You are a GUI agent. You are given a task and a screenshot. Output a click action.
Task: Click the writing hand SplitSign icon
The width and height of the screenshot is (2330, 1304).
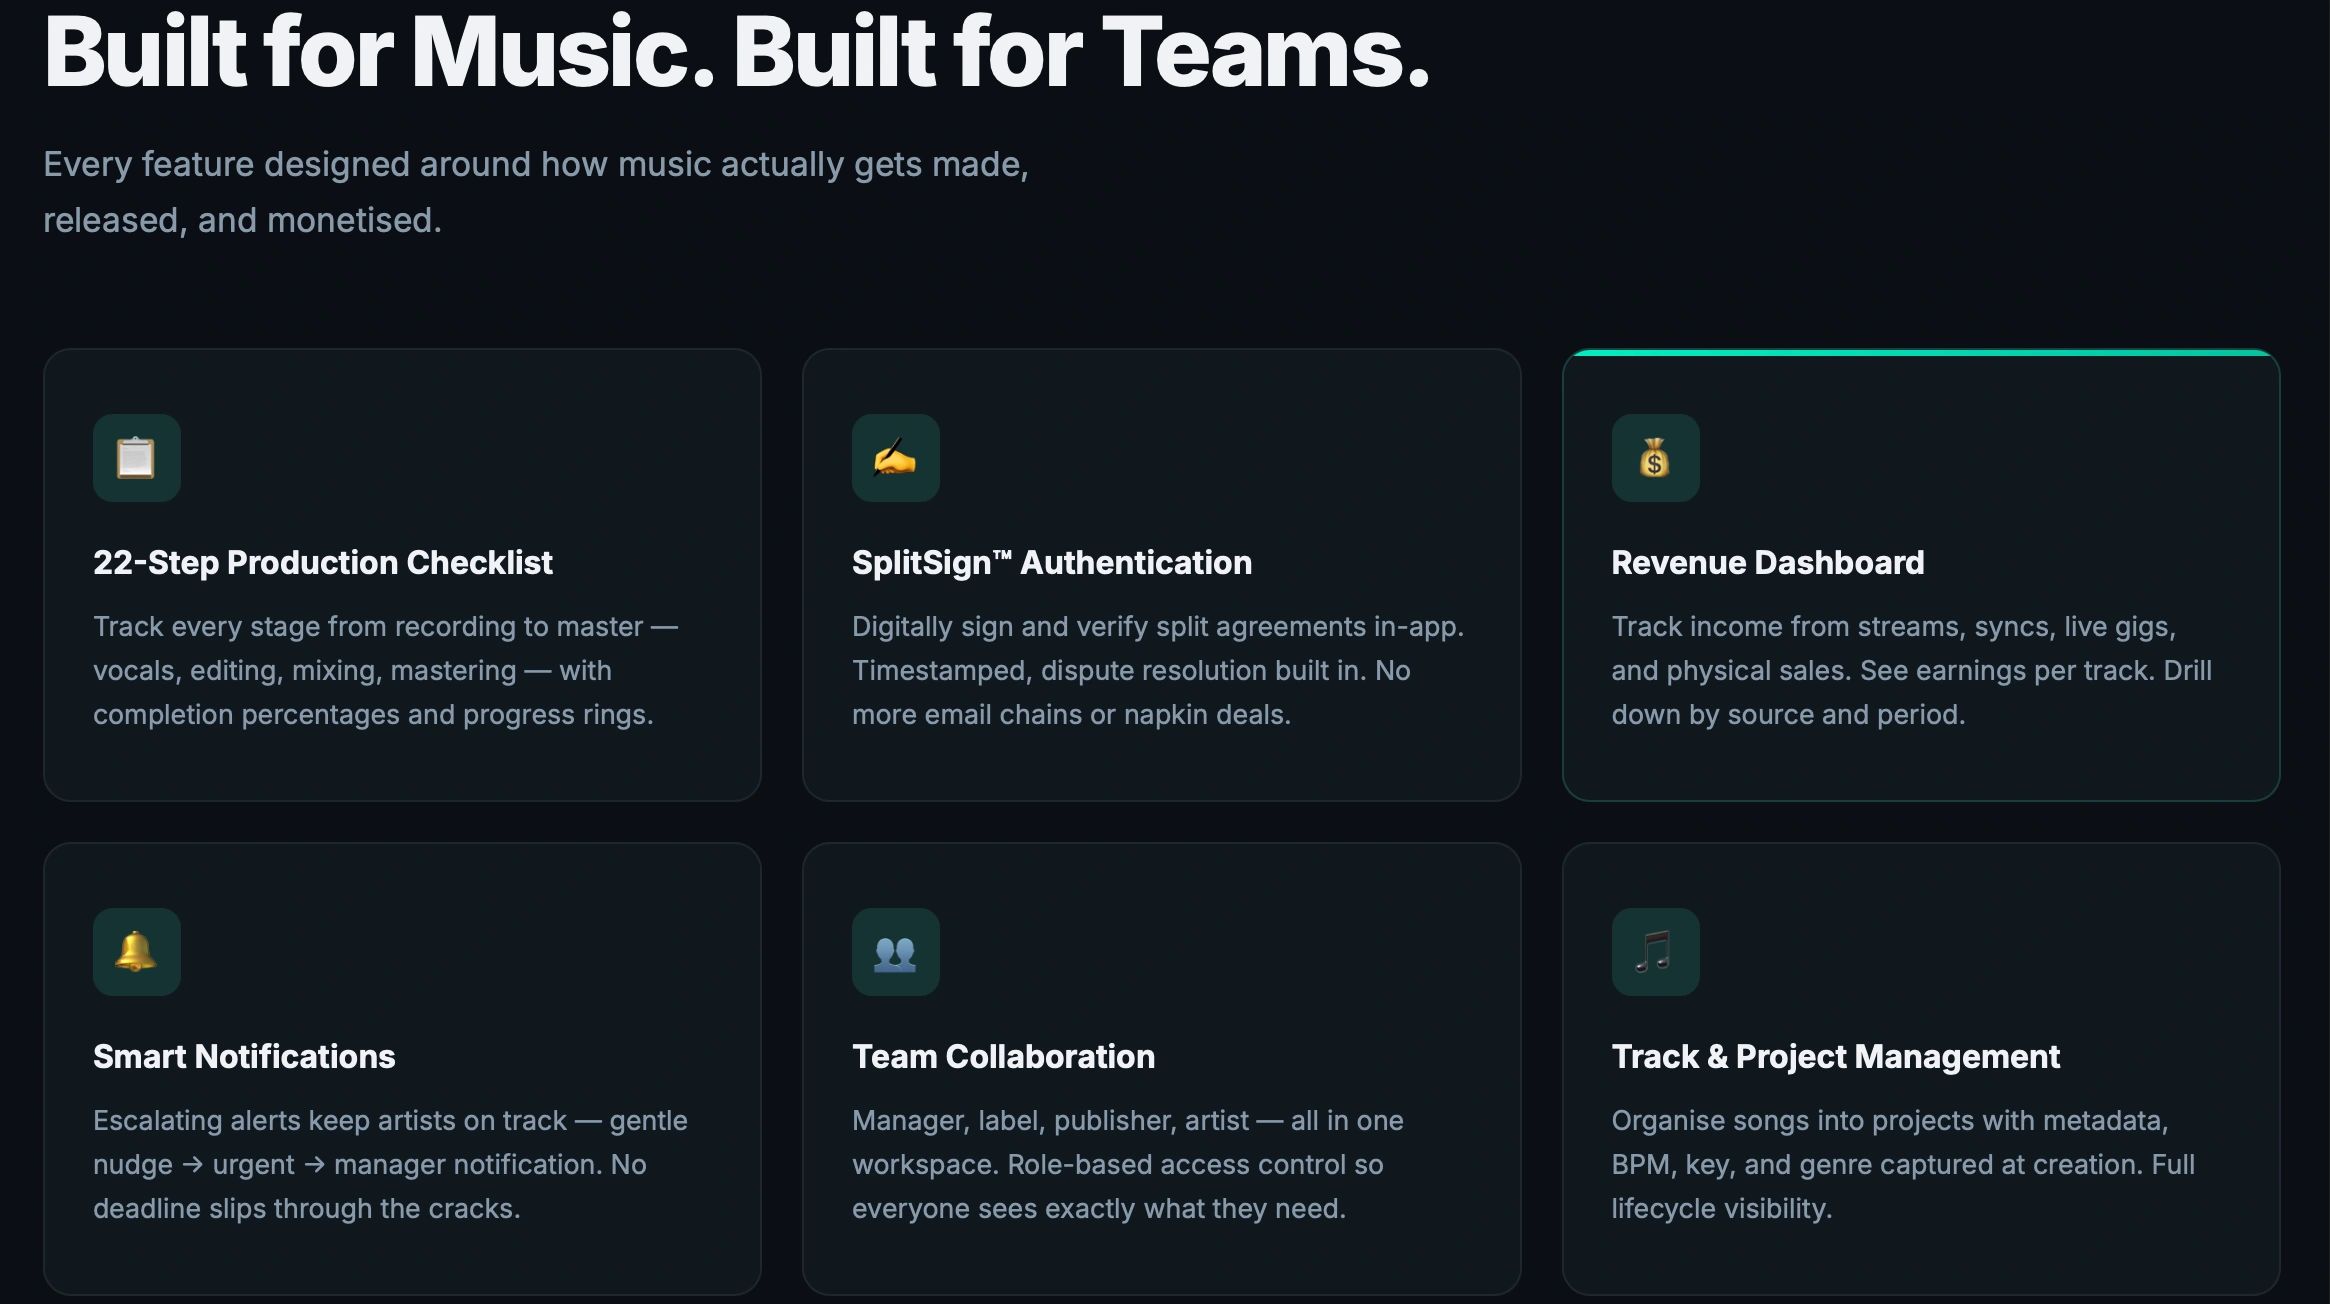895,458
